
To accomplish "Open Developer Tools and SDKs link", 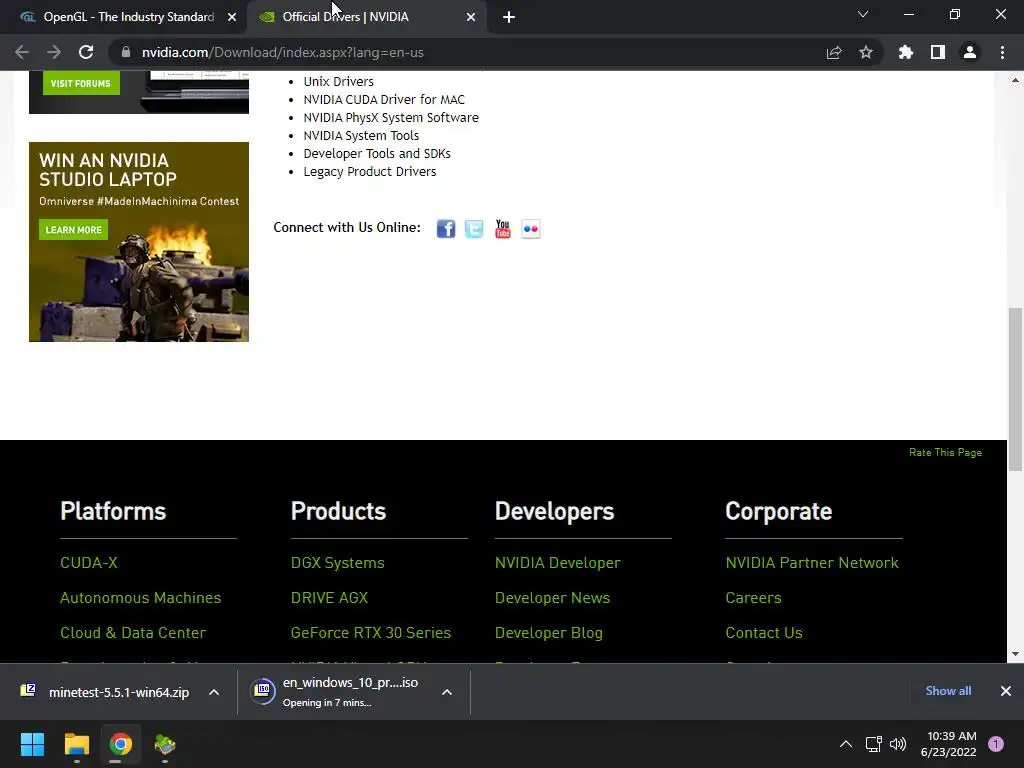I will 377,153.
